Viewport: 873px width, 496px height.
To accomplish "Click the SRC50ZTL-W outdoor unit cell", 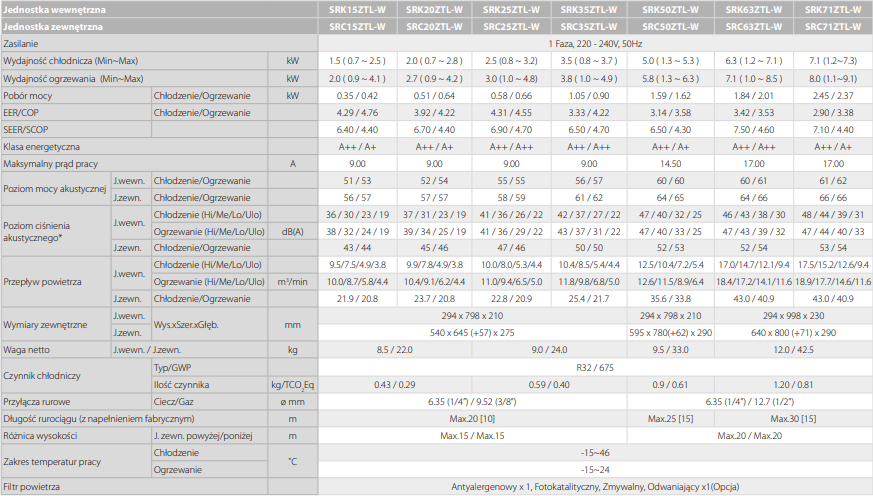I will 670,26.
